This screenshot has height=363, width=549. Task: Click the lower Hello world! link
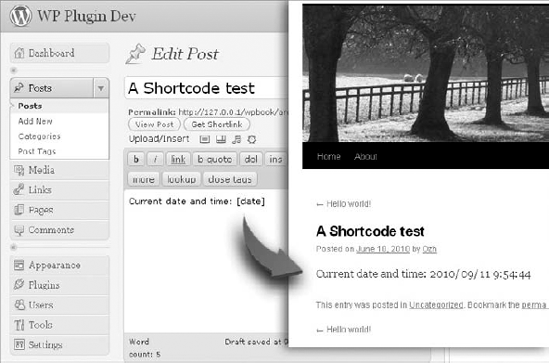[343, 329]
